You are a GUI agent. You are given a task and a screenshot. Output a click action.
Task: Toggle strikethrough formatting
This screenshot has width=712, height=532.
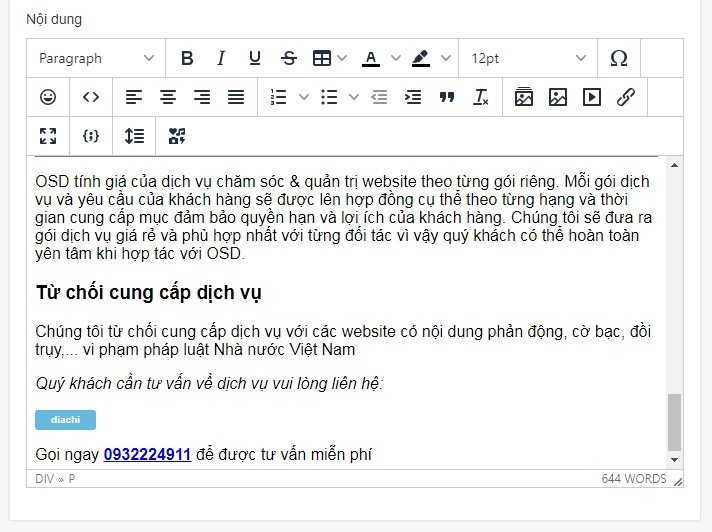pos(289,58)
